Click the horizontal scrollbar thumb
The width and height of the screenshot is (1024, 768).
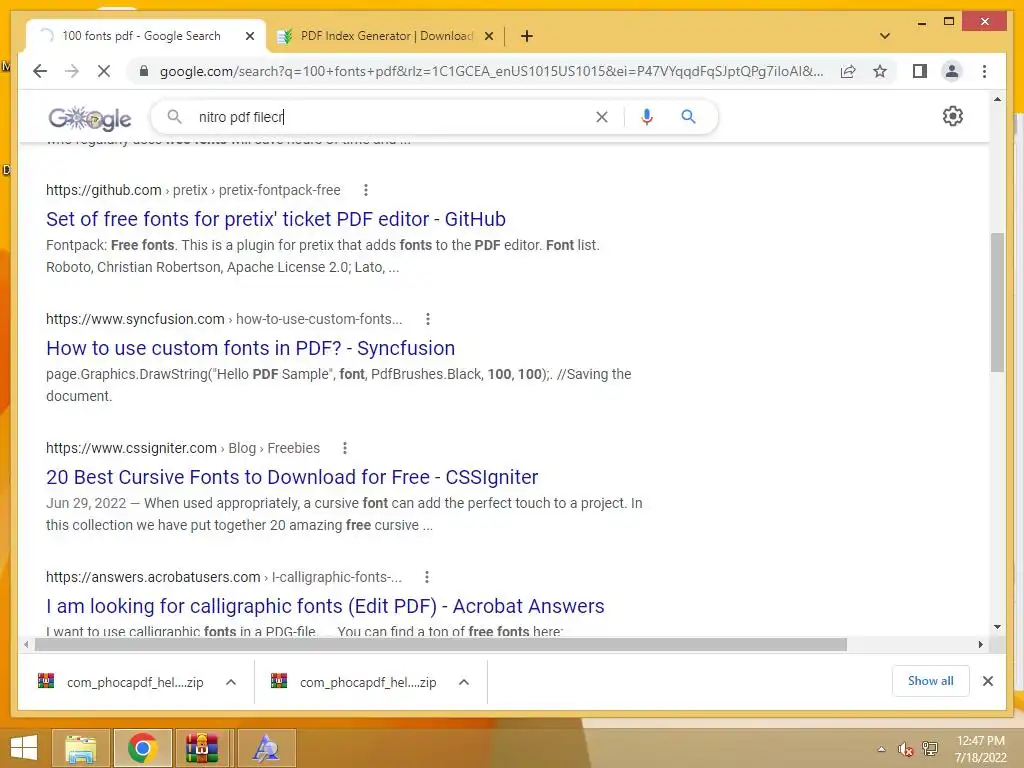pos(441,645)
